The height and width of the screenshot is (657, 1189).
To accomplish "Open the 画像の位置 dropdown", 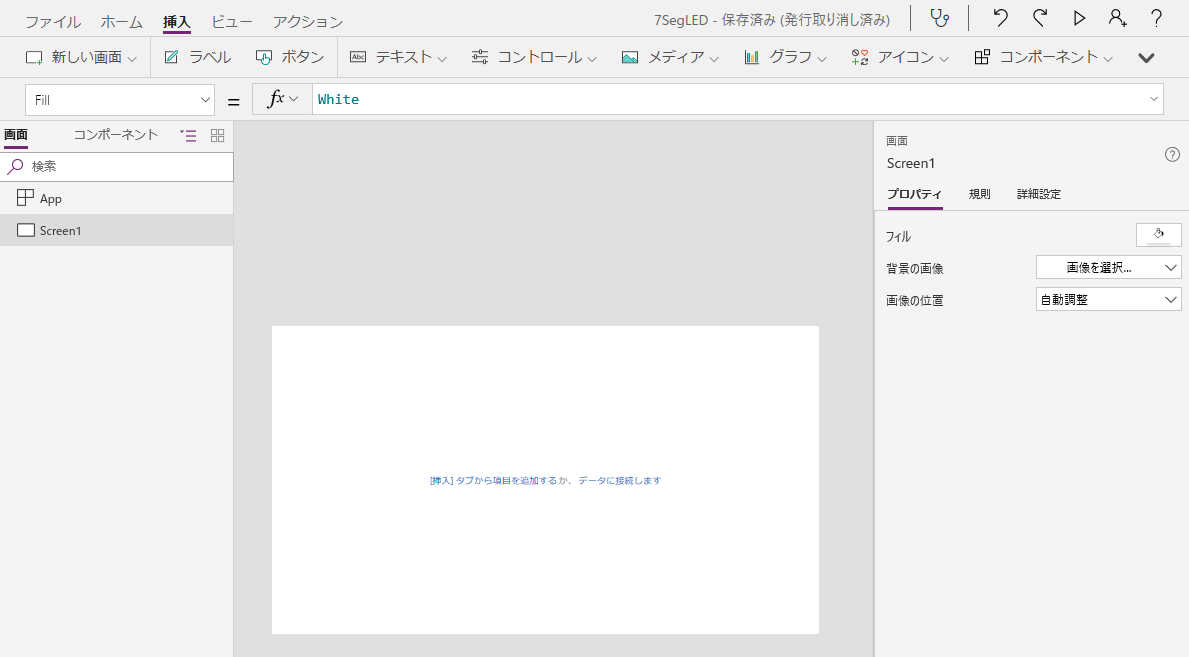I will 1109,300.
